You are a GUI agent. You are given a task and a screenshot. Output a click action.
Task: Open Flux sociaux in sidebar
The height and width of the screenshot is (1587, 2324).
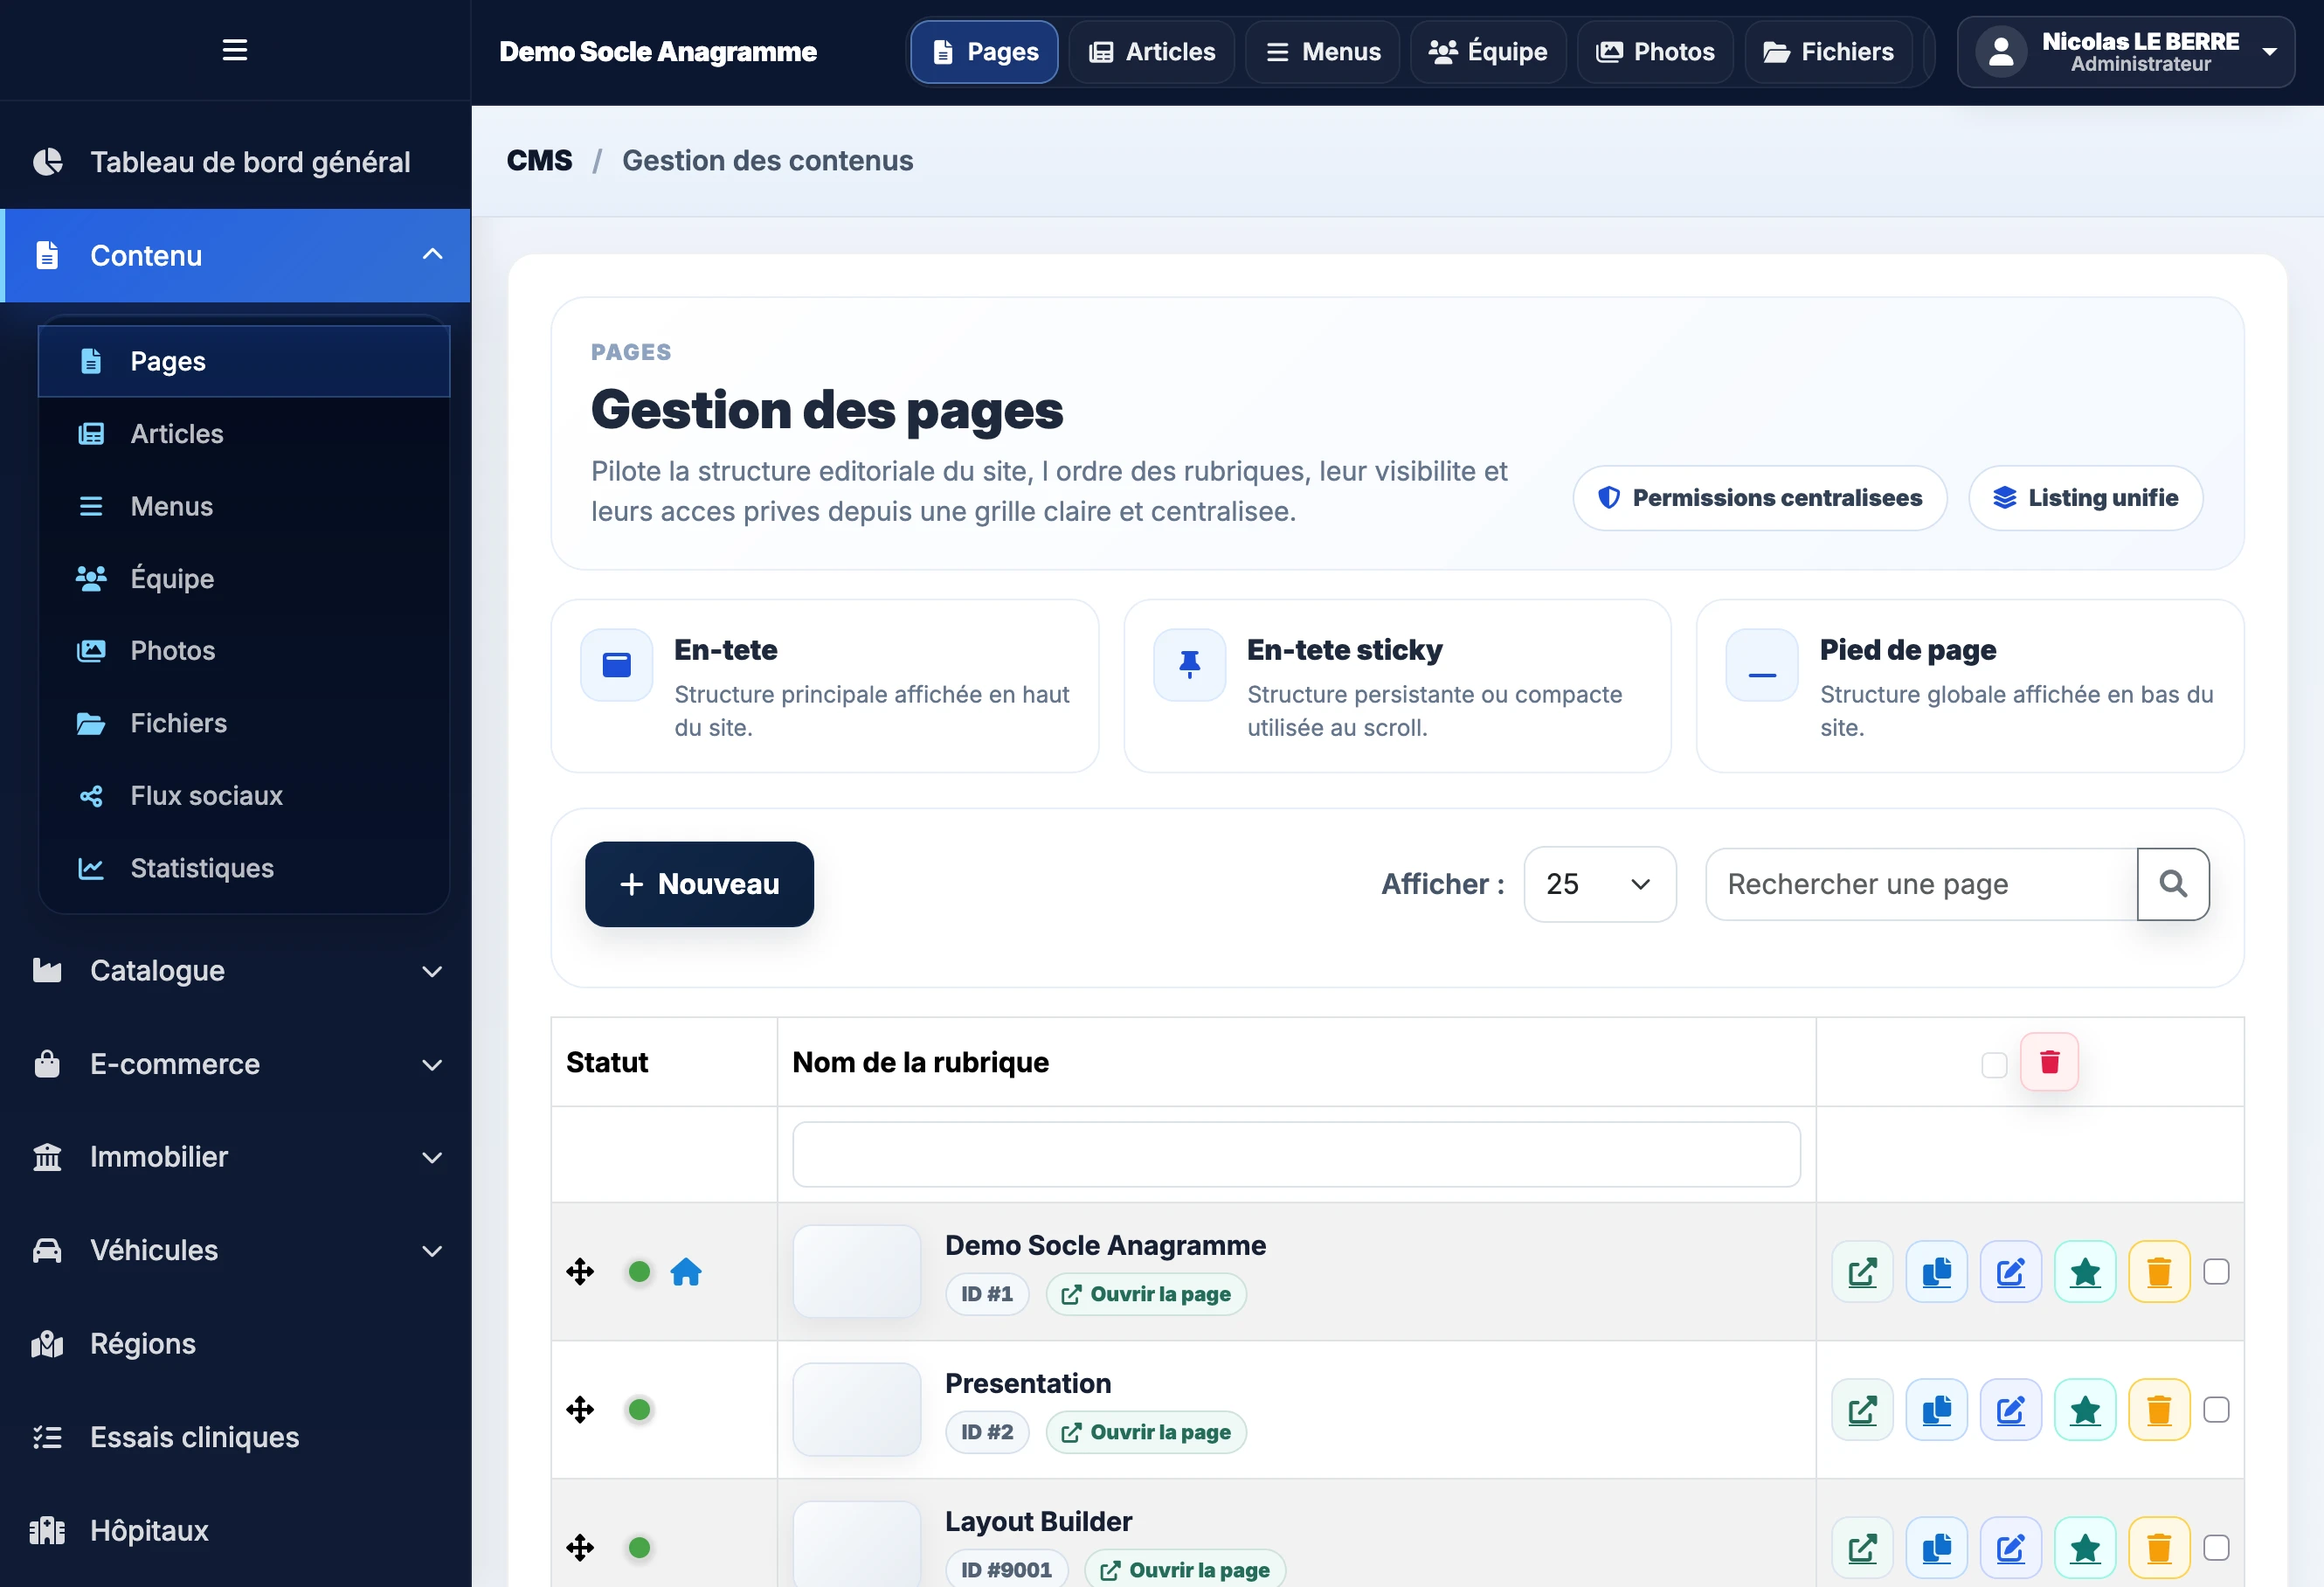coord(244,796)
